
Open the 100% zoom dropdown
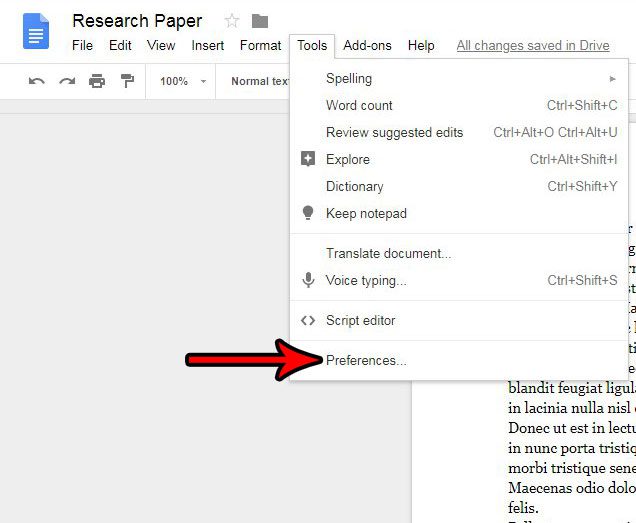click(182, 81)
